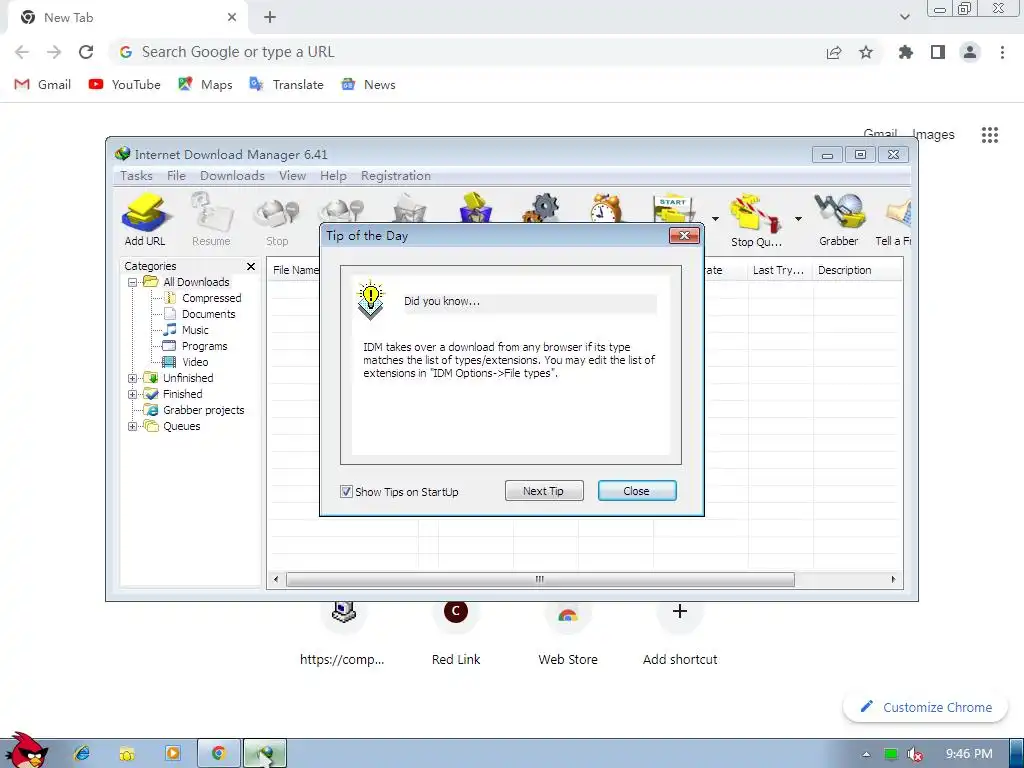This screenshot has width=1024, height=768.
Task: Click the scrollbar right arrow in download list
Action: click(x=893, y=579)
